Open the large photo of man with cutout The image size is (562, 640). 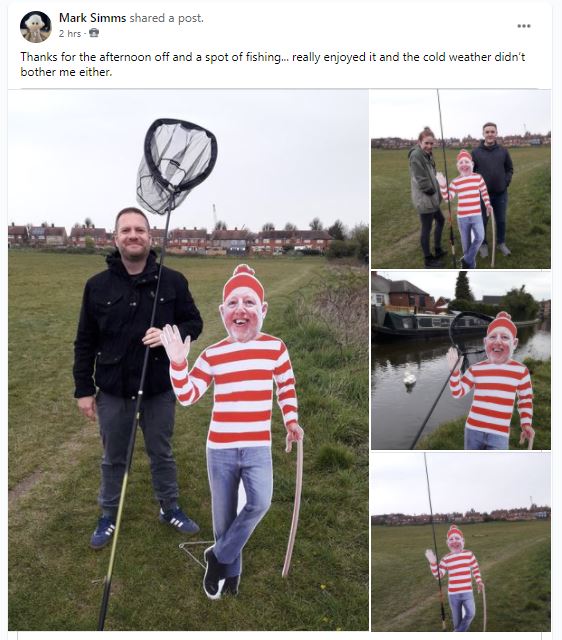click(188, 360)
